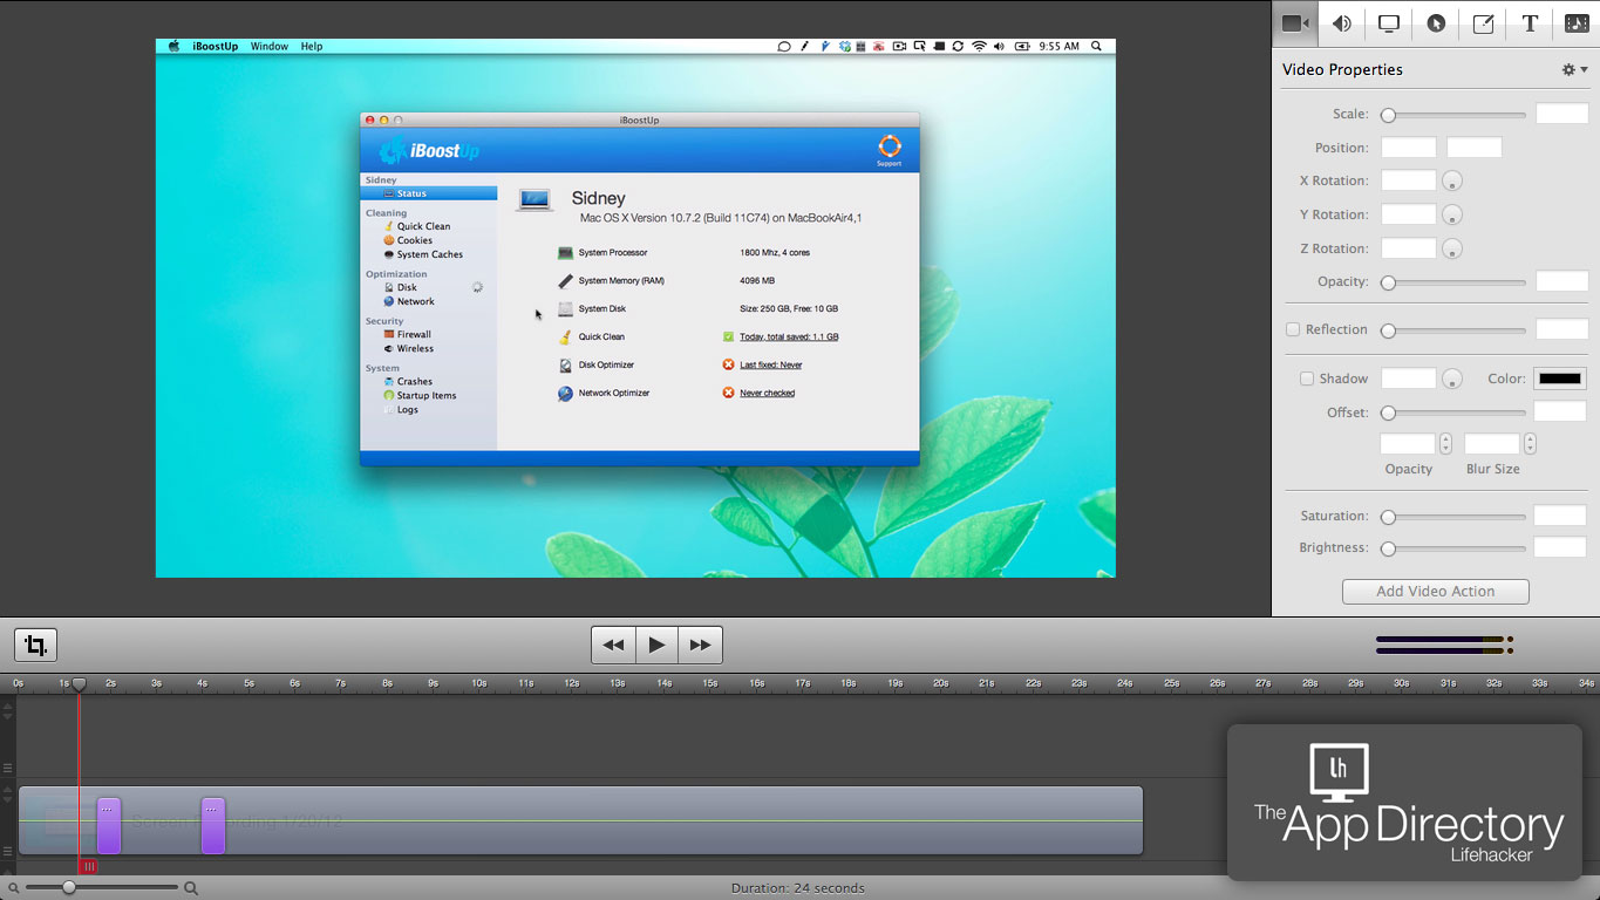This screenshot has height=900, width=1600.
Task: Select Firewall in iBoostUp sidebar
Action: coord(414,334)
